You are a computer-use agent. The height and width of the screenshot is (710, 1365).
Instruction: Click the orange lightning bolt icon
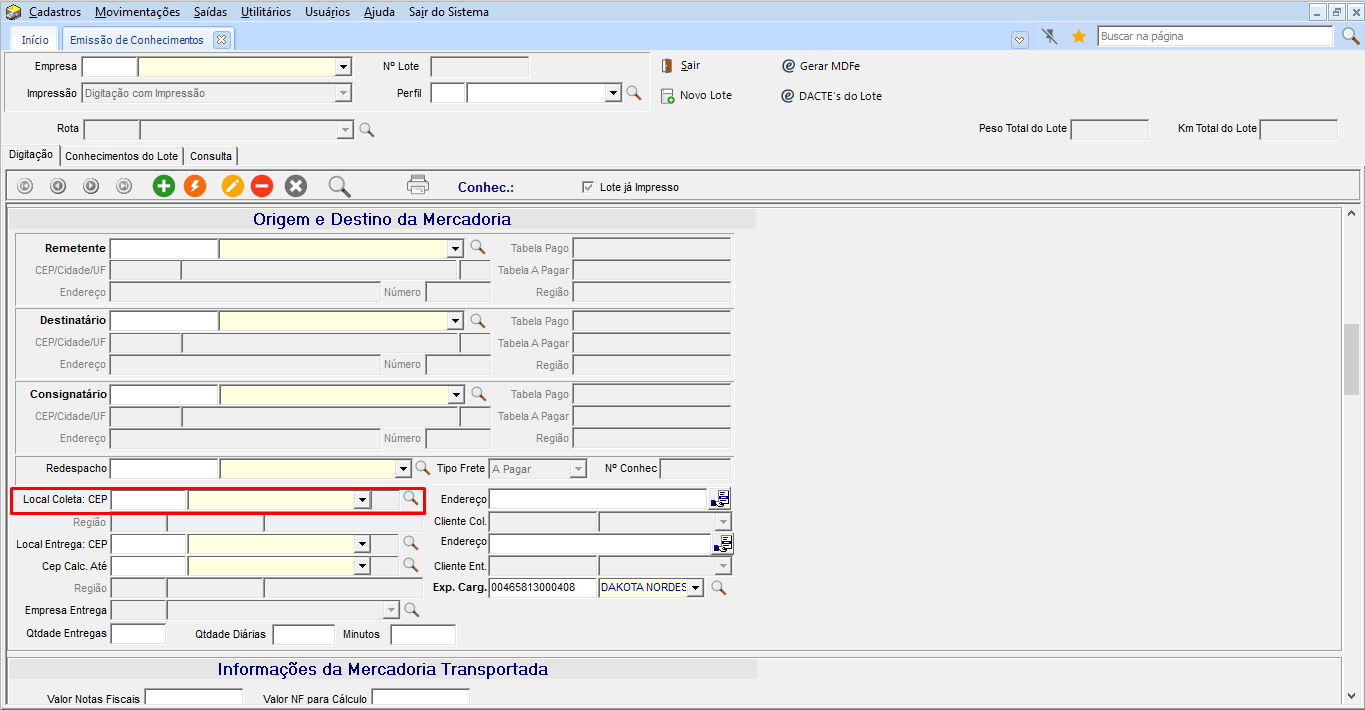tap(195, 186)
